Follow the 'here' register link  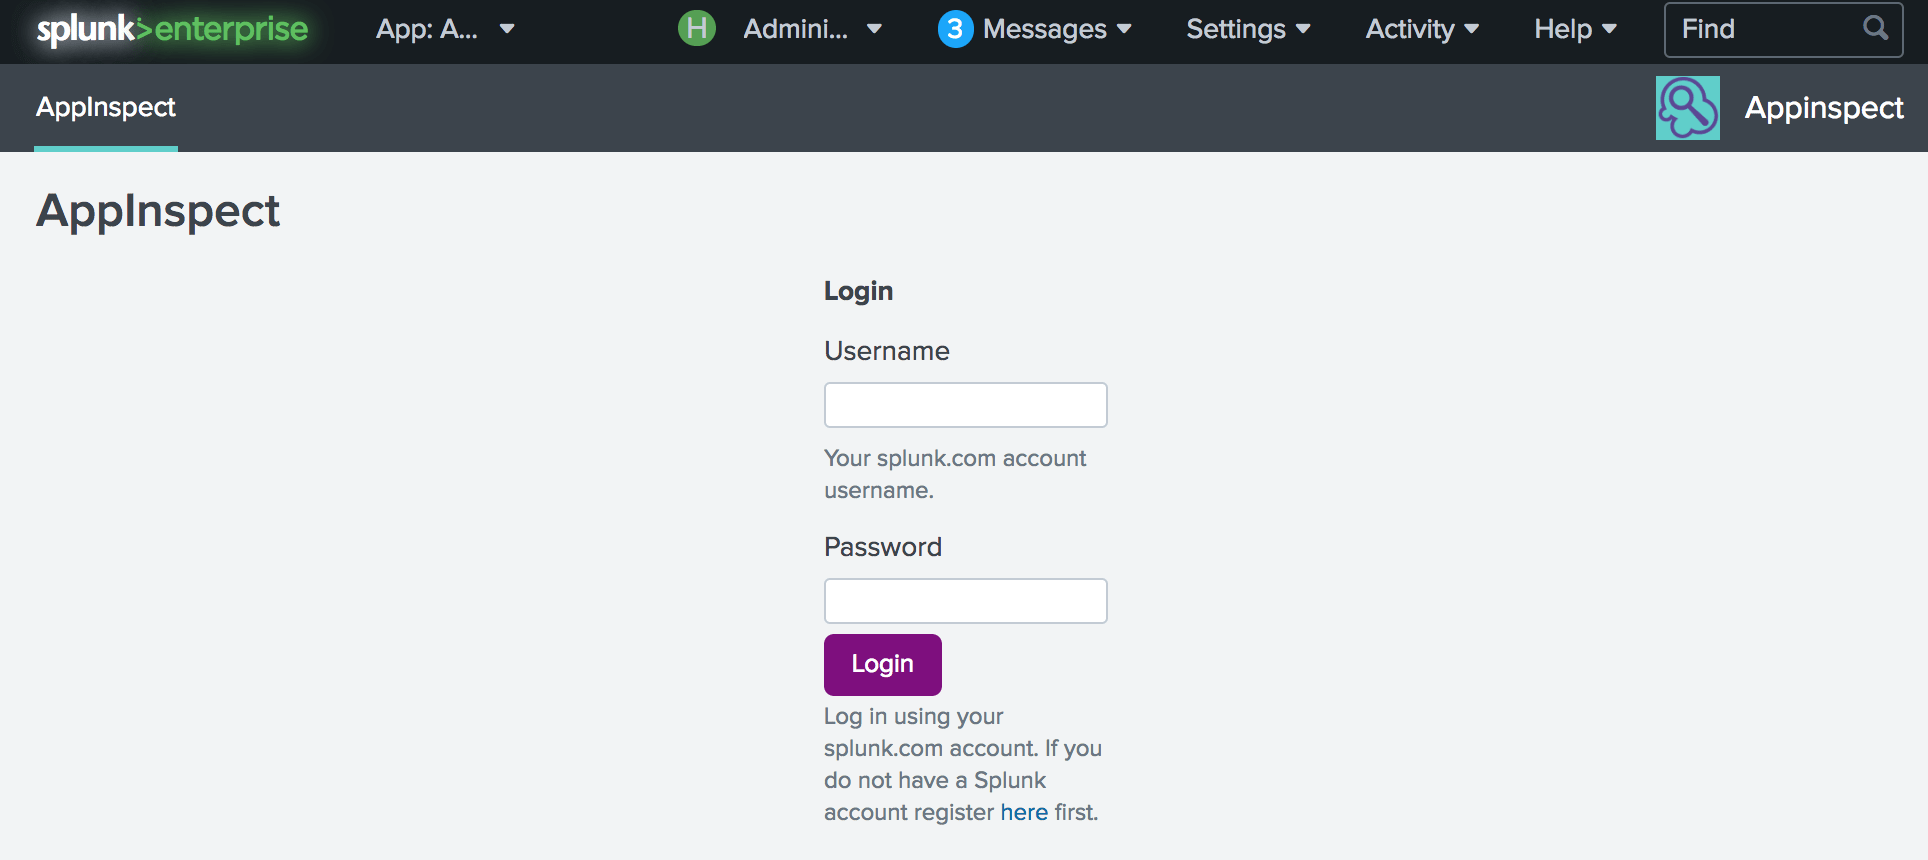click(1024, 812)
